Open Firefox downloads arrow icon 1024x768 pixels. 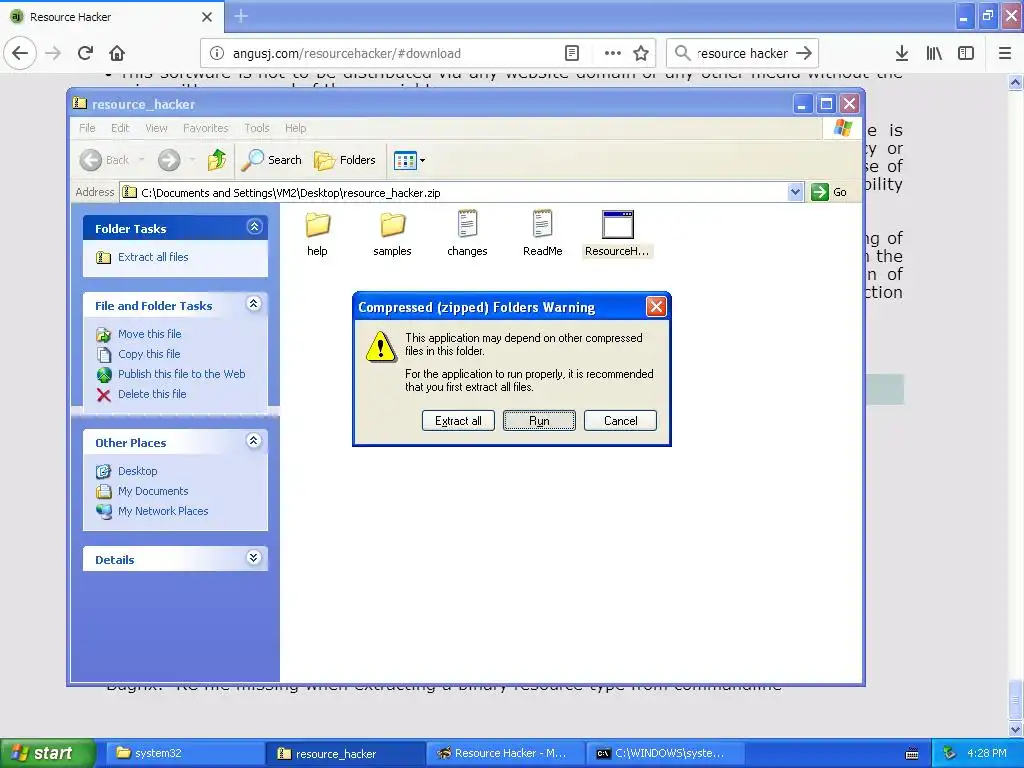[902, 54]
